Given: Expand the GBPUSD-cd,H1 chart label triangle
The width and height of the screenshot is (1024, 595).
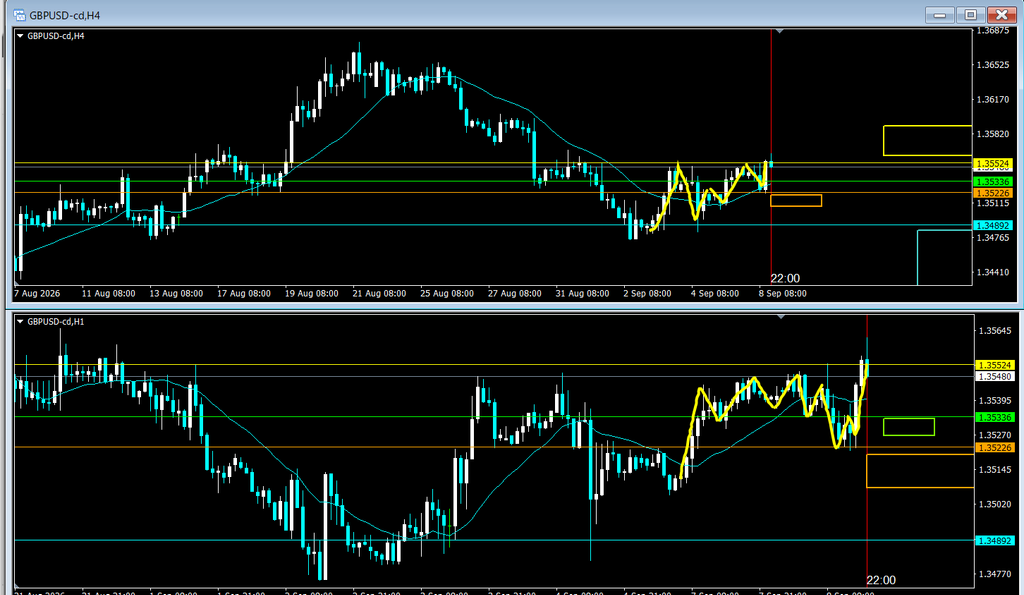Looking at the screenshot, I should [20, 321].
